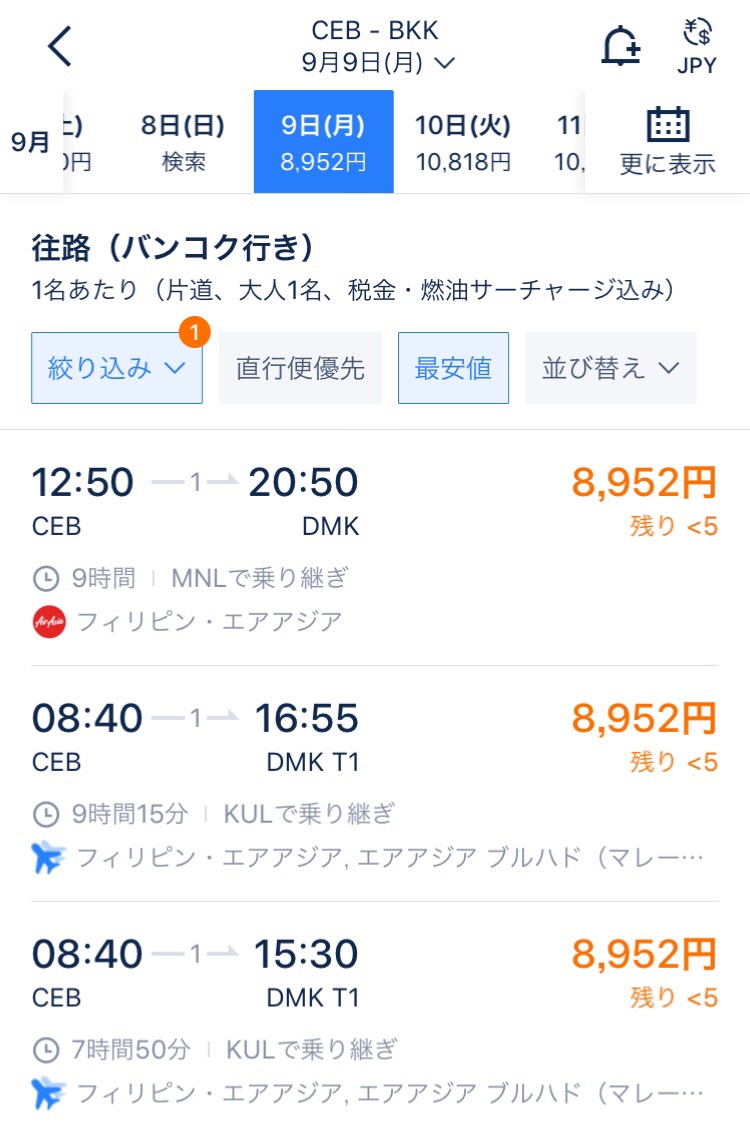Open the 並び替え sort dropdown

point(610,368)
